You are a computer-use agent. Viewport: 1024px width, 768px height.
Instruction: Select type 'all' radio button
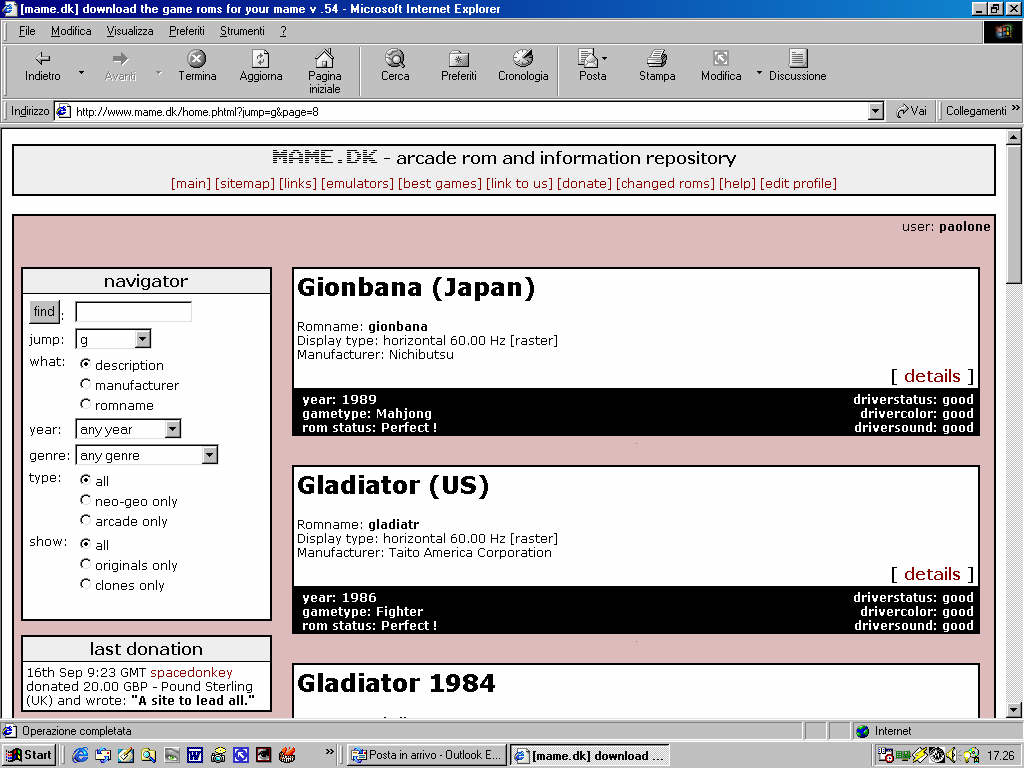click(86, 480)
